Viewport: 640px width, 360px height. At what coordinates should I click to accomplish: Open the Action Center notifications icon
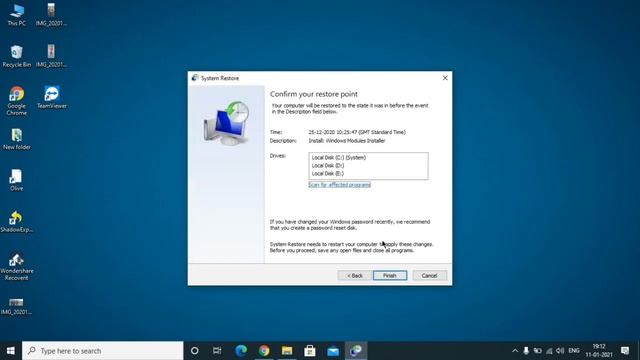[625, 351]
